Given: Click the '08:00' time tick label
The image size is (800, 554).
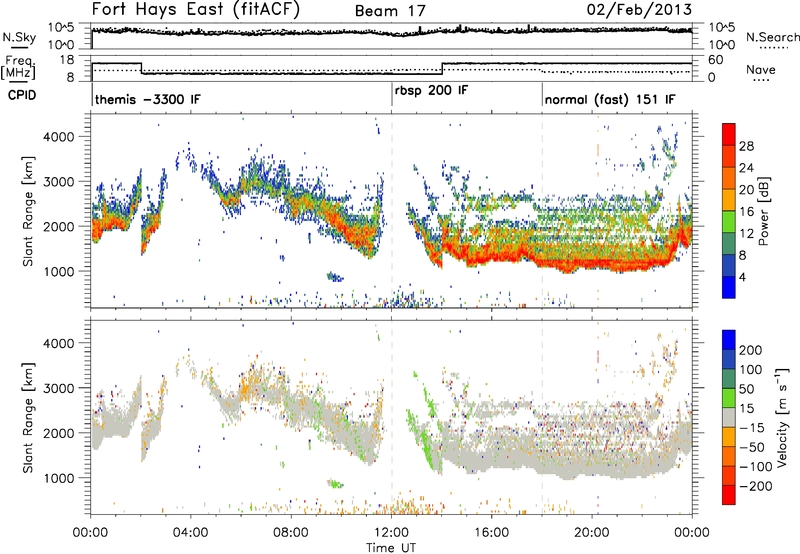Looking at the screenshot, I should [x=291, y=533].
